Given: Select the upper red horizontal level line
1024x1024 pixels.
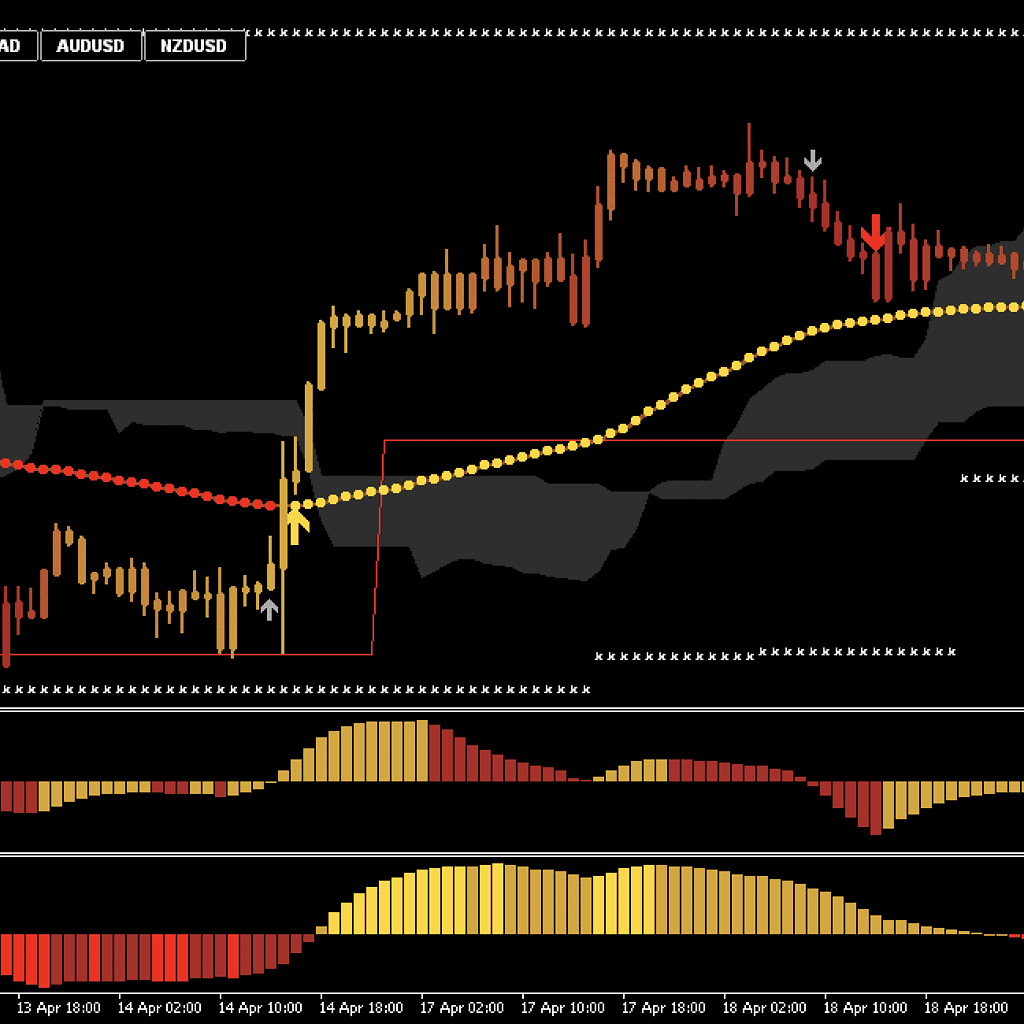Looking at the screenshot, I should click(x=700, y=440).
